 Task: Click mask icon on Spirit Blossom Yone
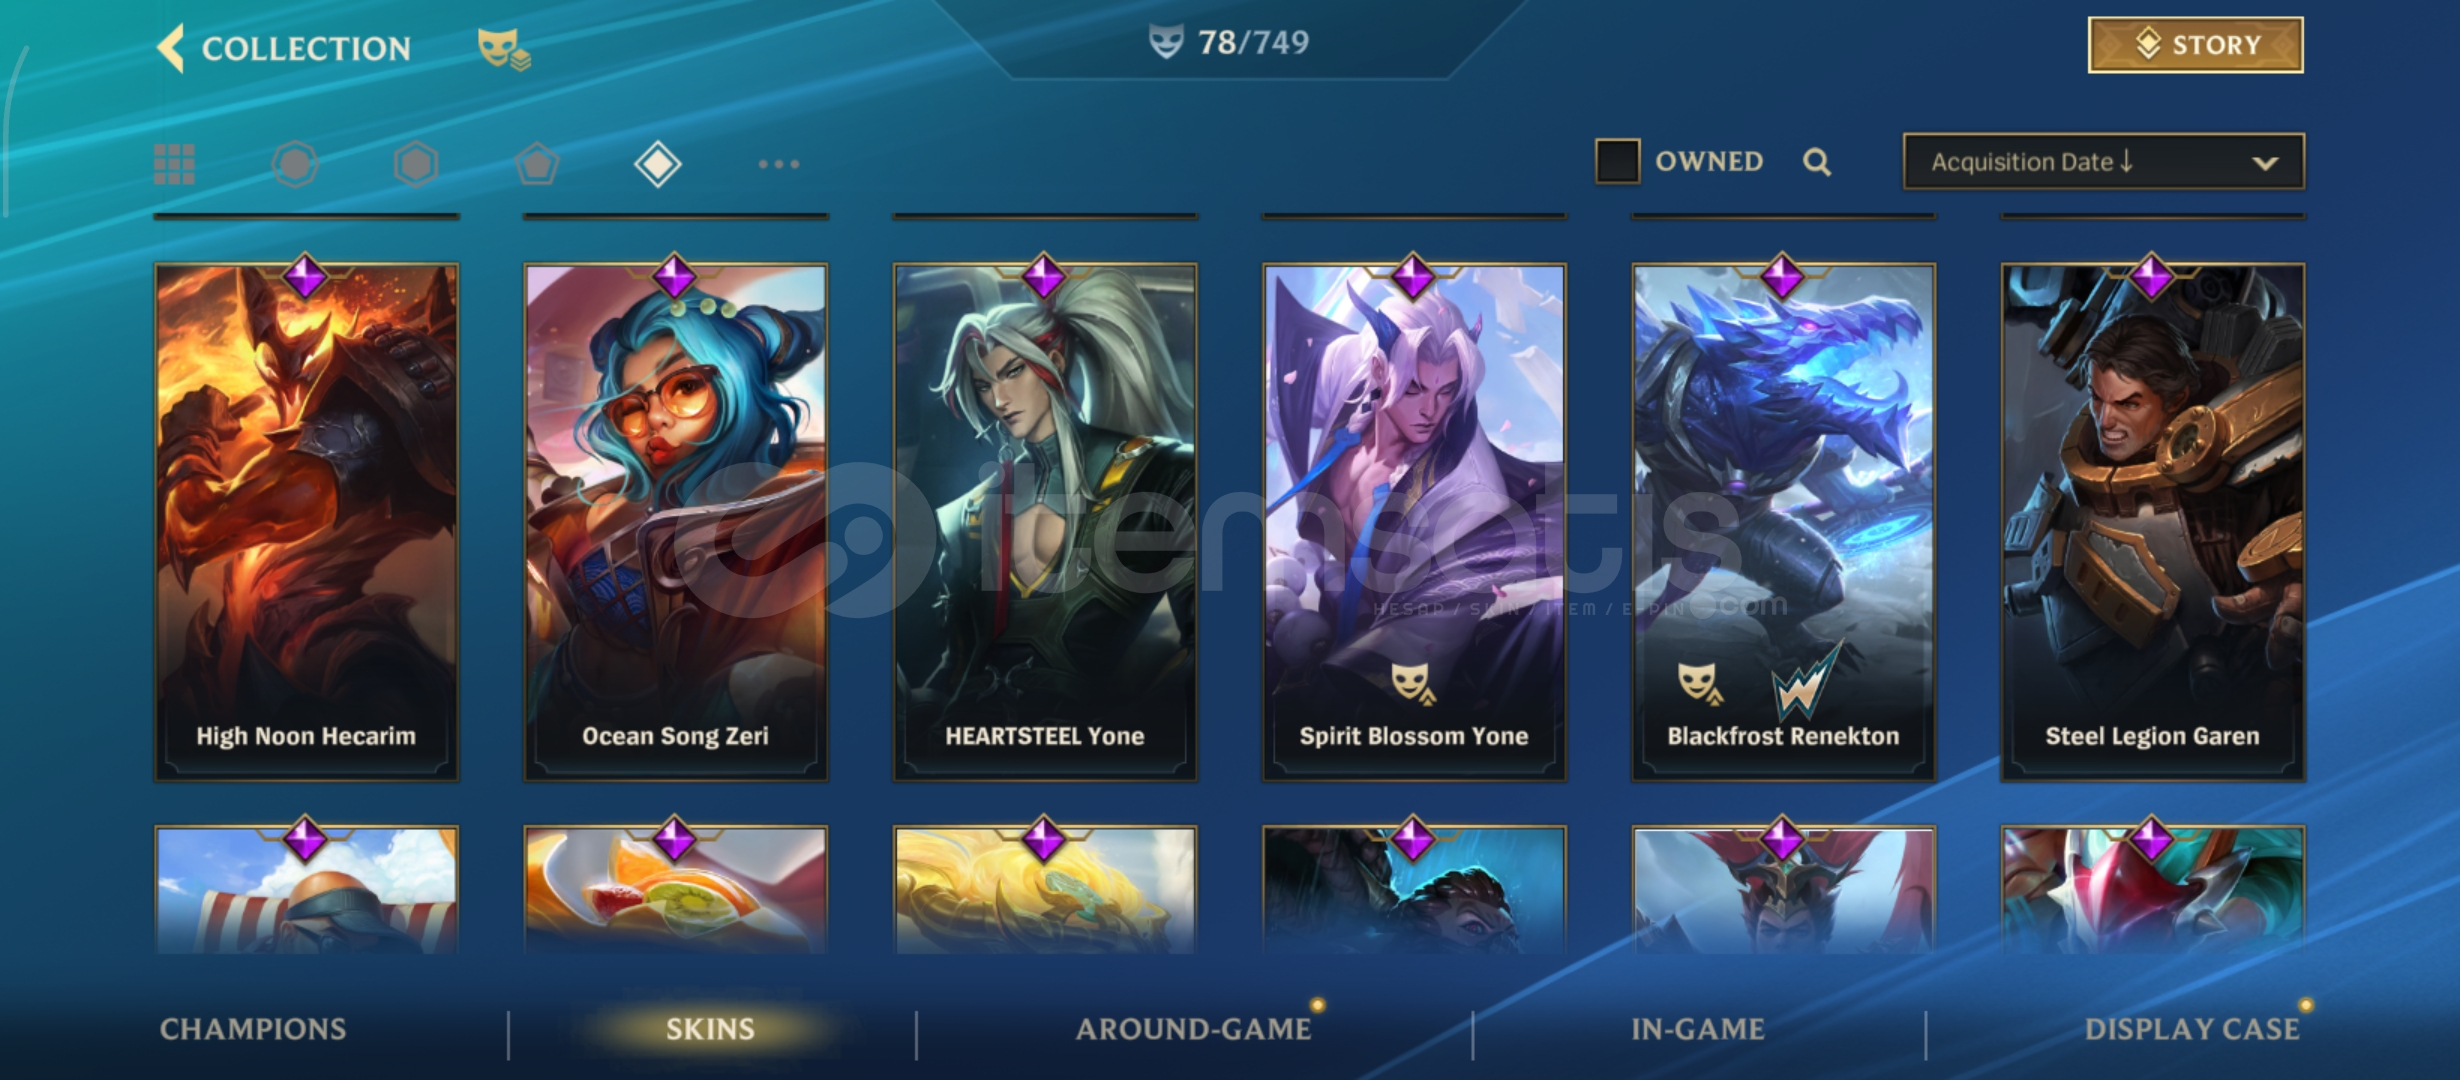point(1413,683)
